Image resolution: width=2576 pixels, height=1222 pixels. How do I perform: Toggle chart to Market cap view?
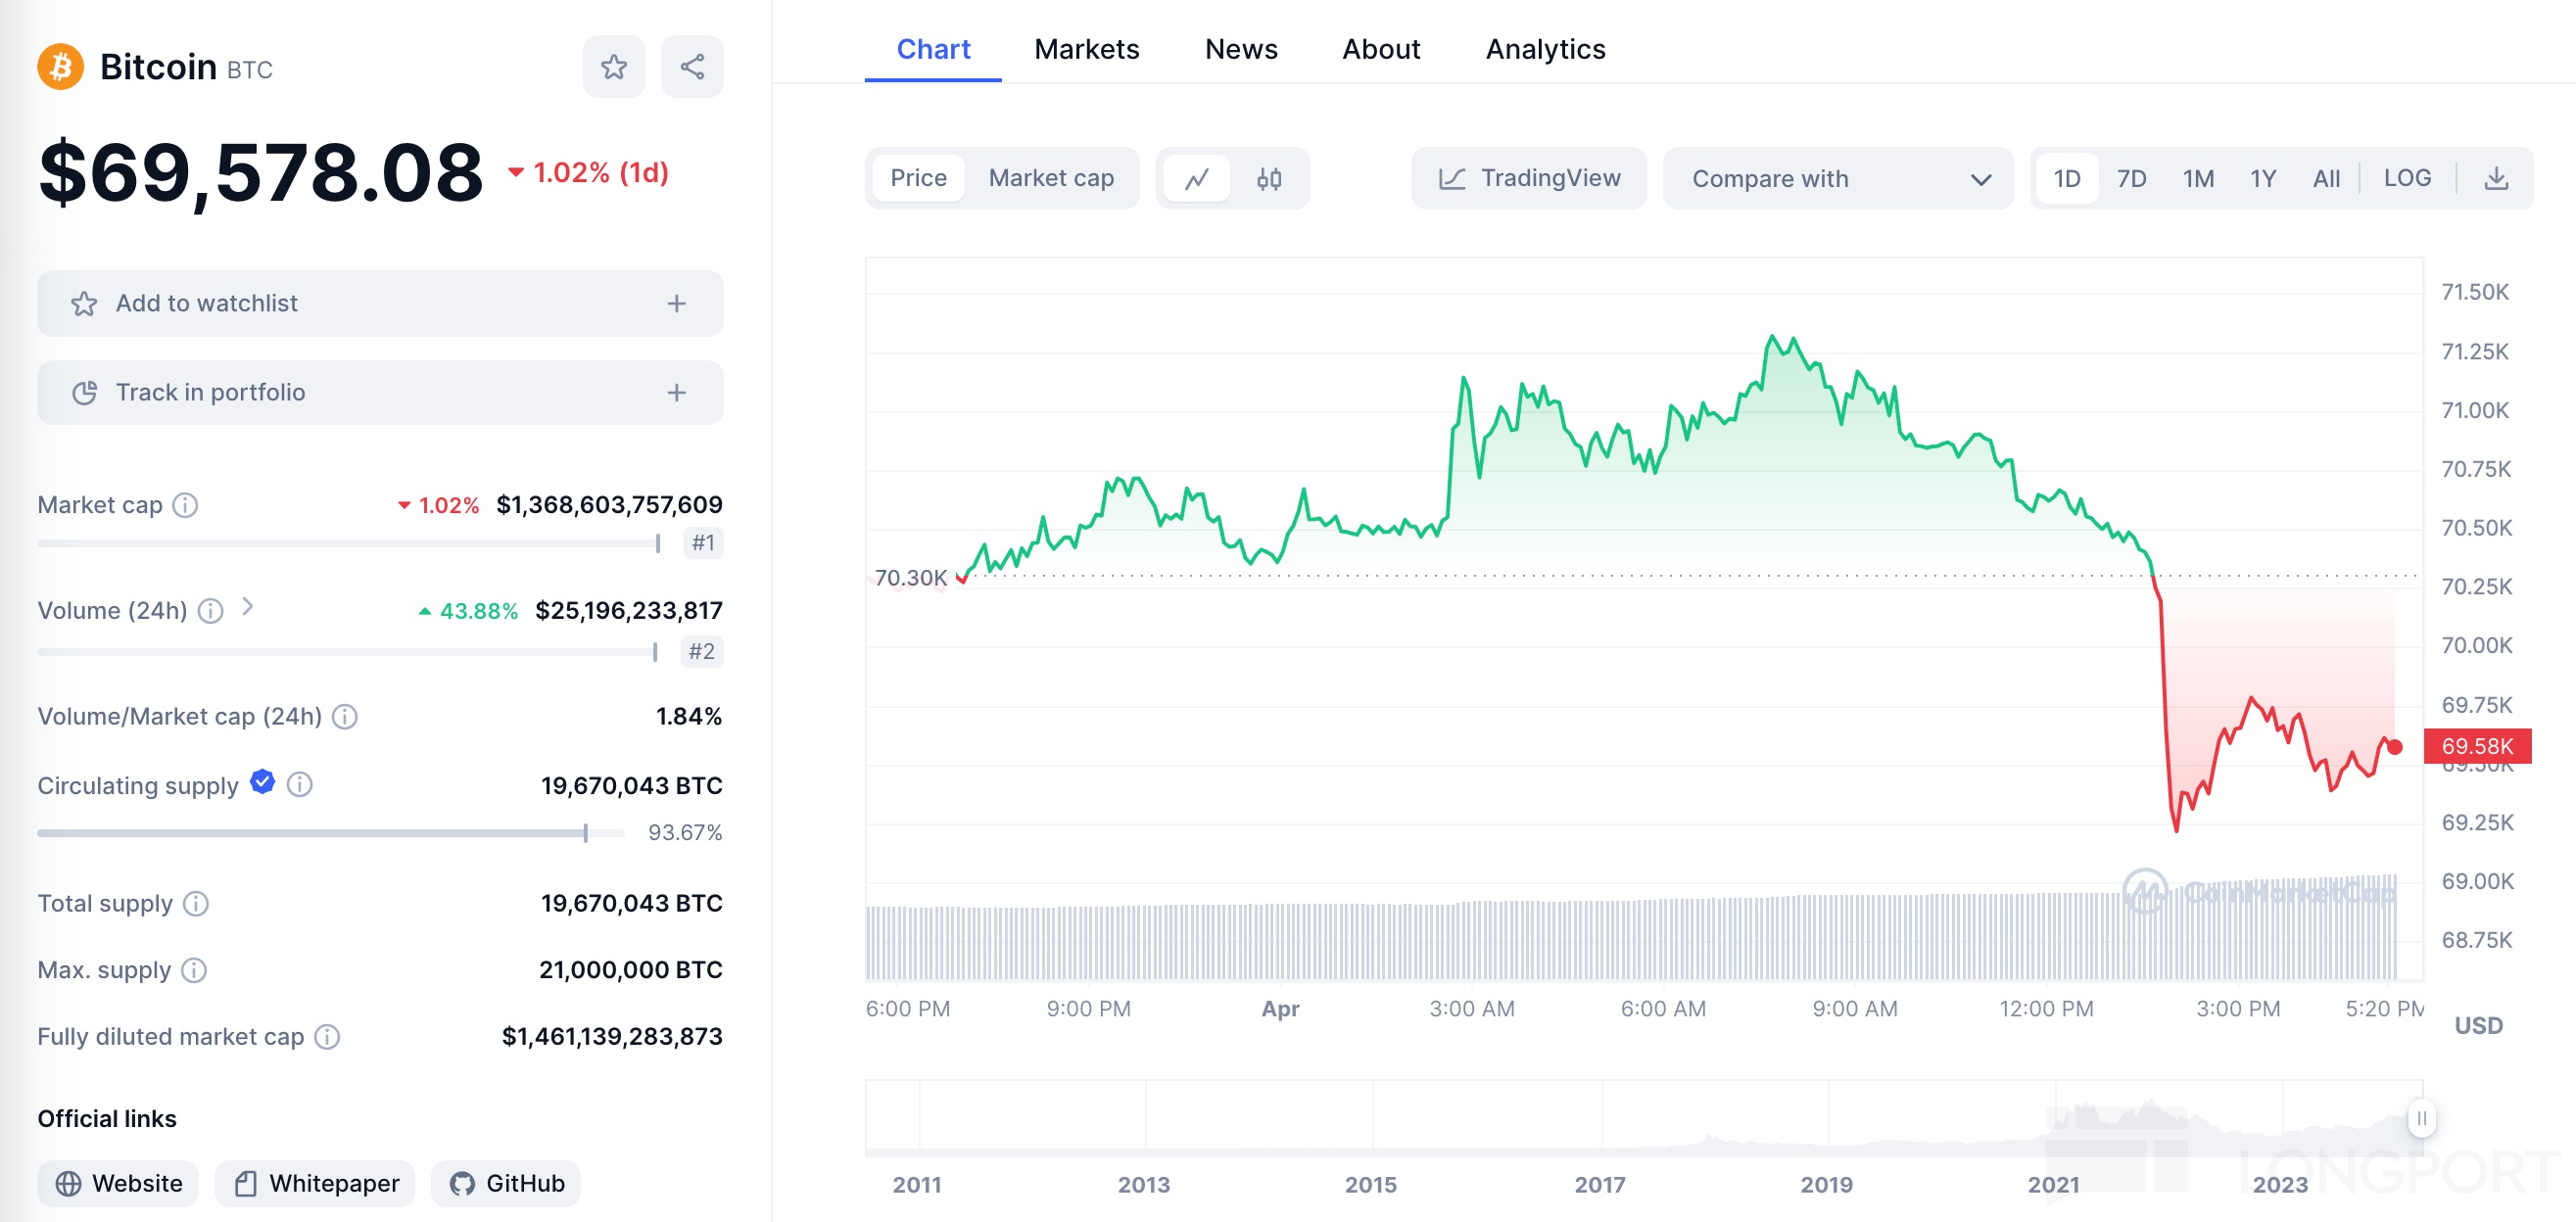point(1050,178)
